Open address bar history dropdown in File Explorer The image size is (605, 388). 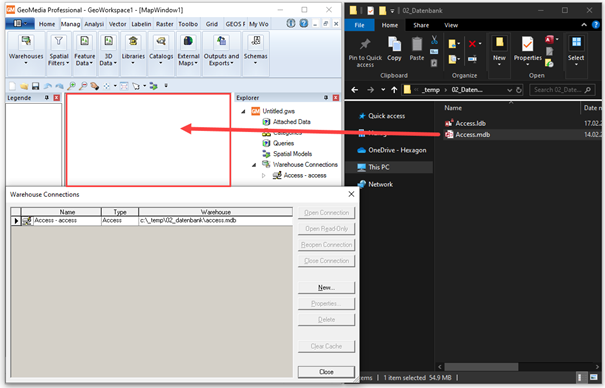pyautogui.click(x=509, y=90)
